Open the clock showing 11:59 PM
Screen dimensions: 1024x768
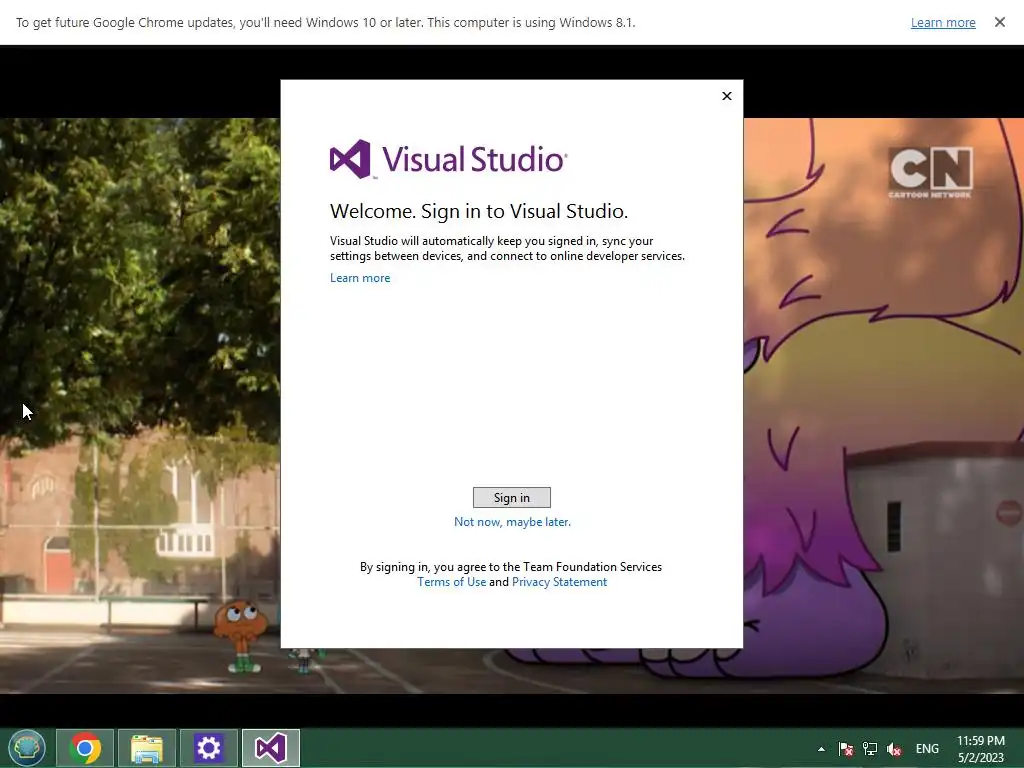[981, 749]
